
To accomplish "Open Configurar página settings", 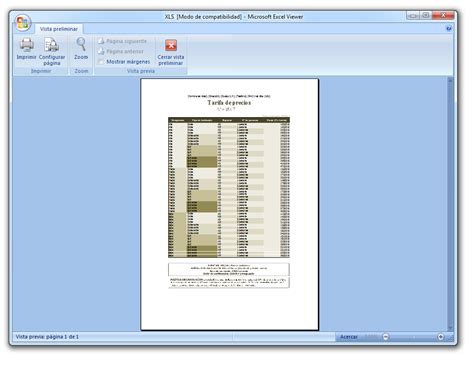I will tap(52, 51).
